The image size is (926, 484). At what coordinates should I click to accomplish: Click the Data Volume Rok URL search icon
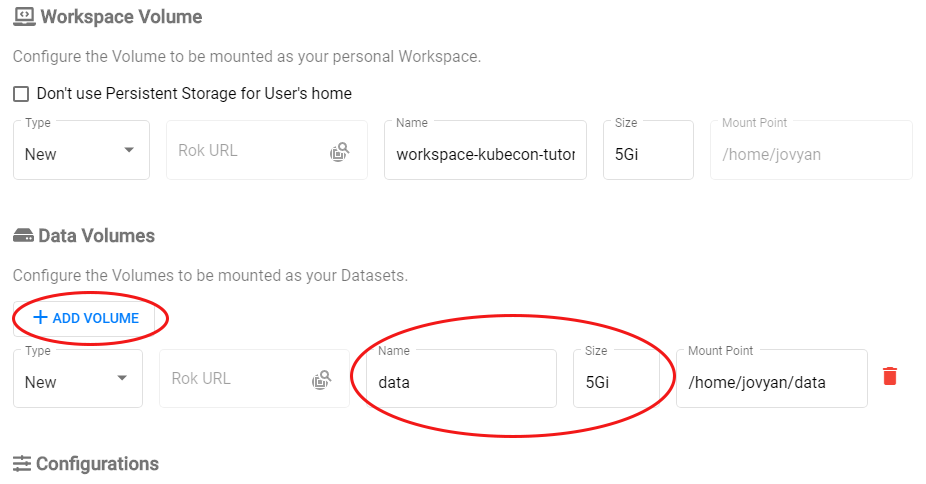321,380
